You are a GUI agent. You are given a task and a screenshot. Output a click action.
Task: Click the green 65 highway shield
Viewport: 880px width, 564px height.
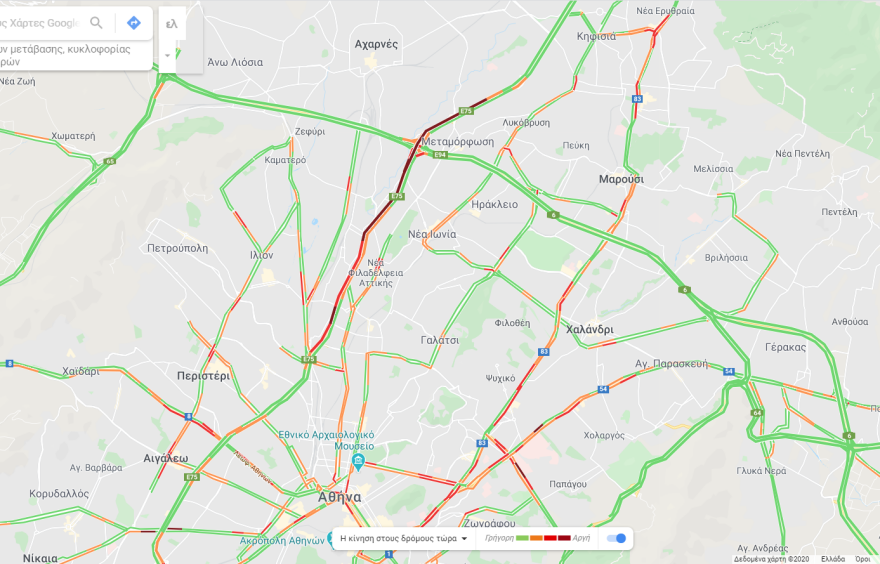(109, 162)
